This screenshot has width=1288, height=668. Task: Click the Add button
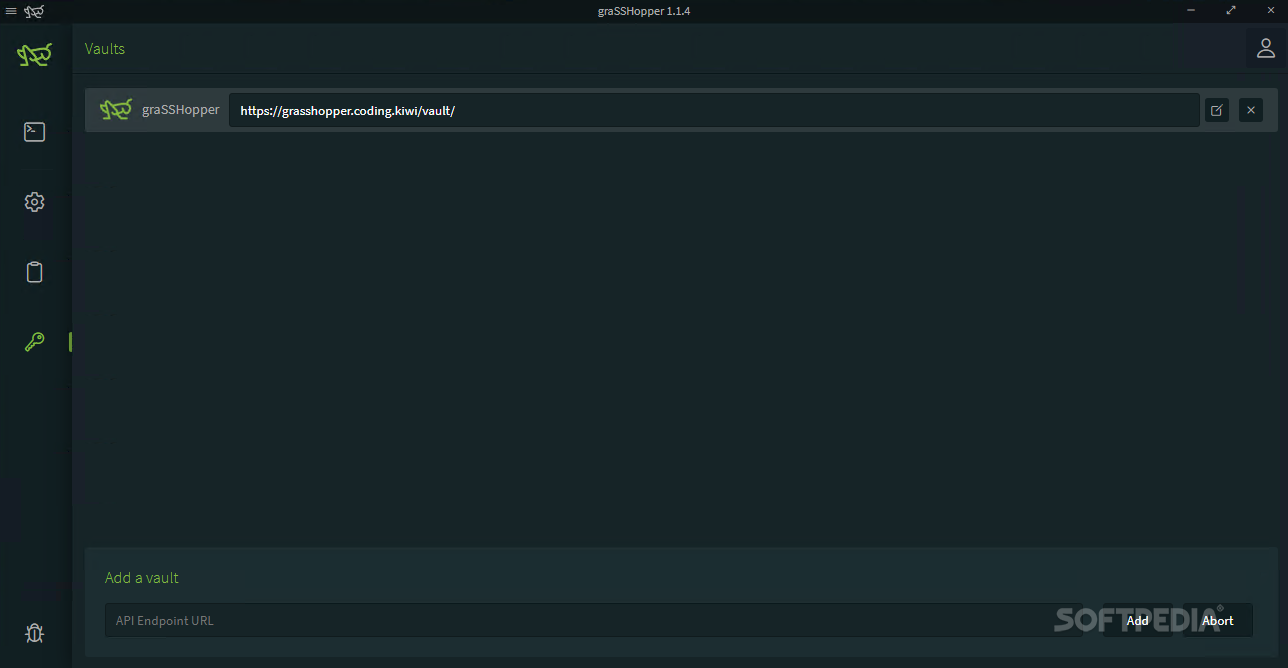tap(1138, 620)
